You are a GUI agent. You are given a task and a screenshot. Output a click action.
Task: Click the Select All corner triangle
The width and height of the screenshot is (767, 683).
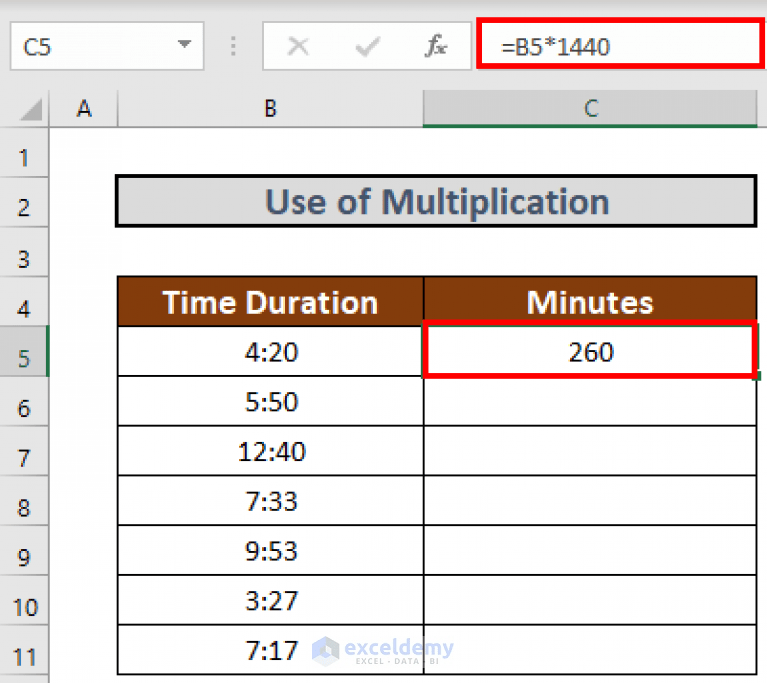31,109
